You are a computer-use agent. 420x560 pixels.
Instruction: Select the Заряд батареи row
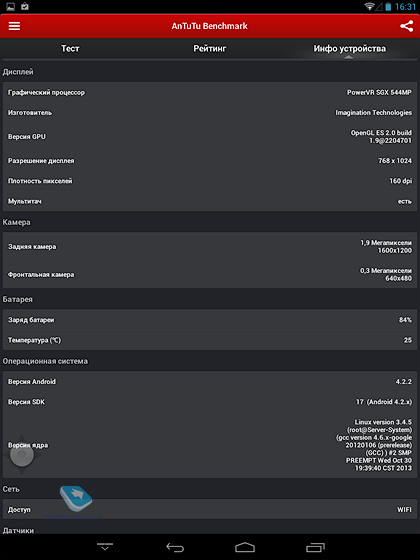pyautogui.click(x=210, y=320)
